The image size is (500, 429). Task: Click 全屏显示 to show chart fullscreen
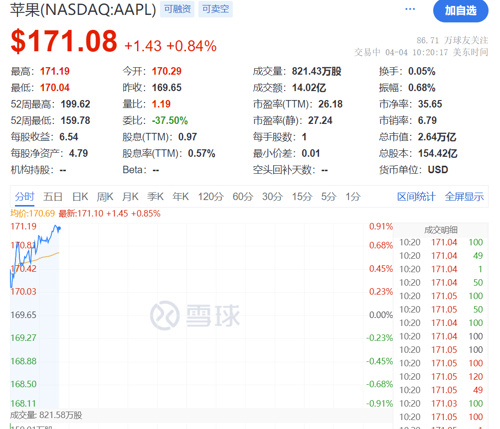point(464,197)
